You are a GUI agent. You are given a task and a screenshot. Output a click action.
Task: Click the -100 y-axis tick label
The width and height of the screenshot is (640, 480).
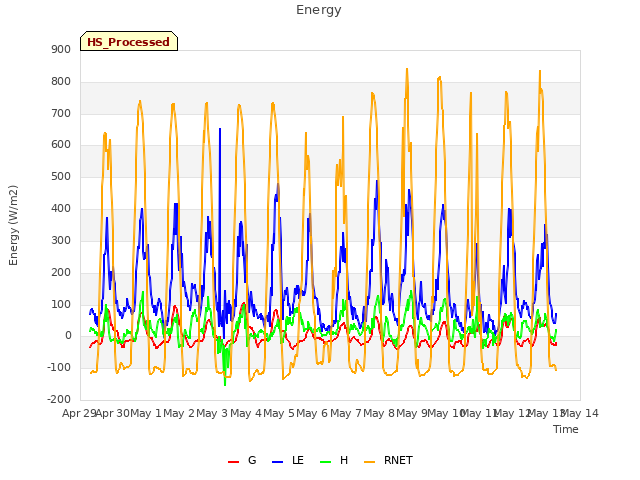59,367
